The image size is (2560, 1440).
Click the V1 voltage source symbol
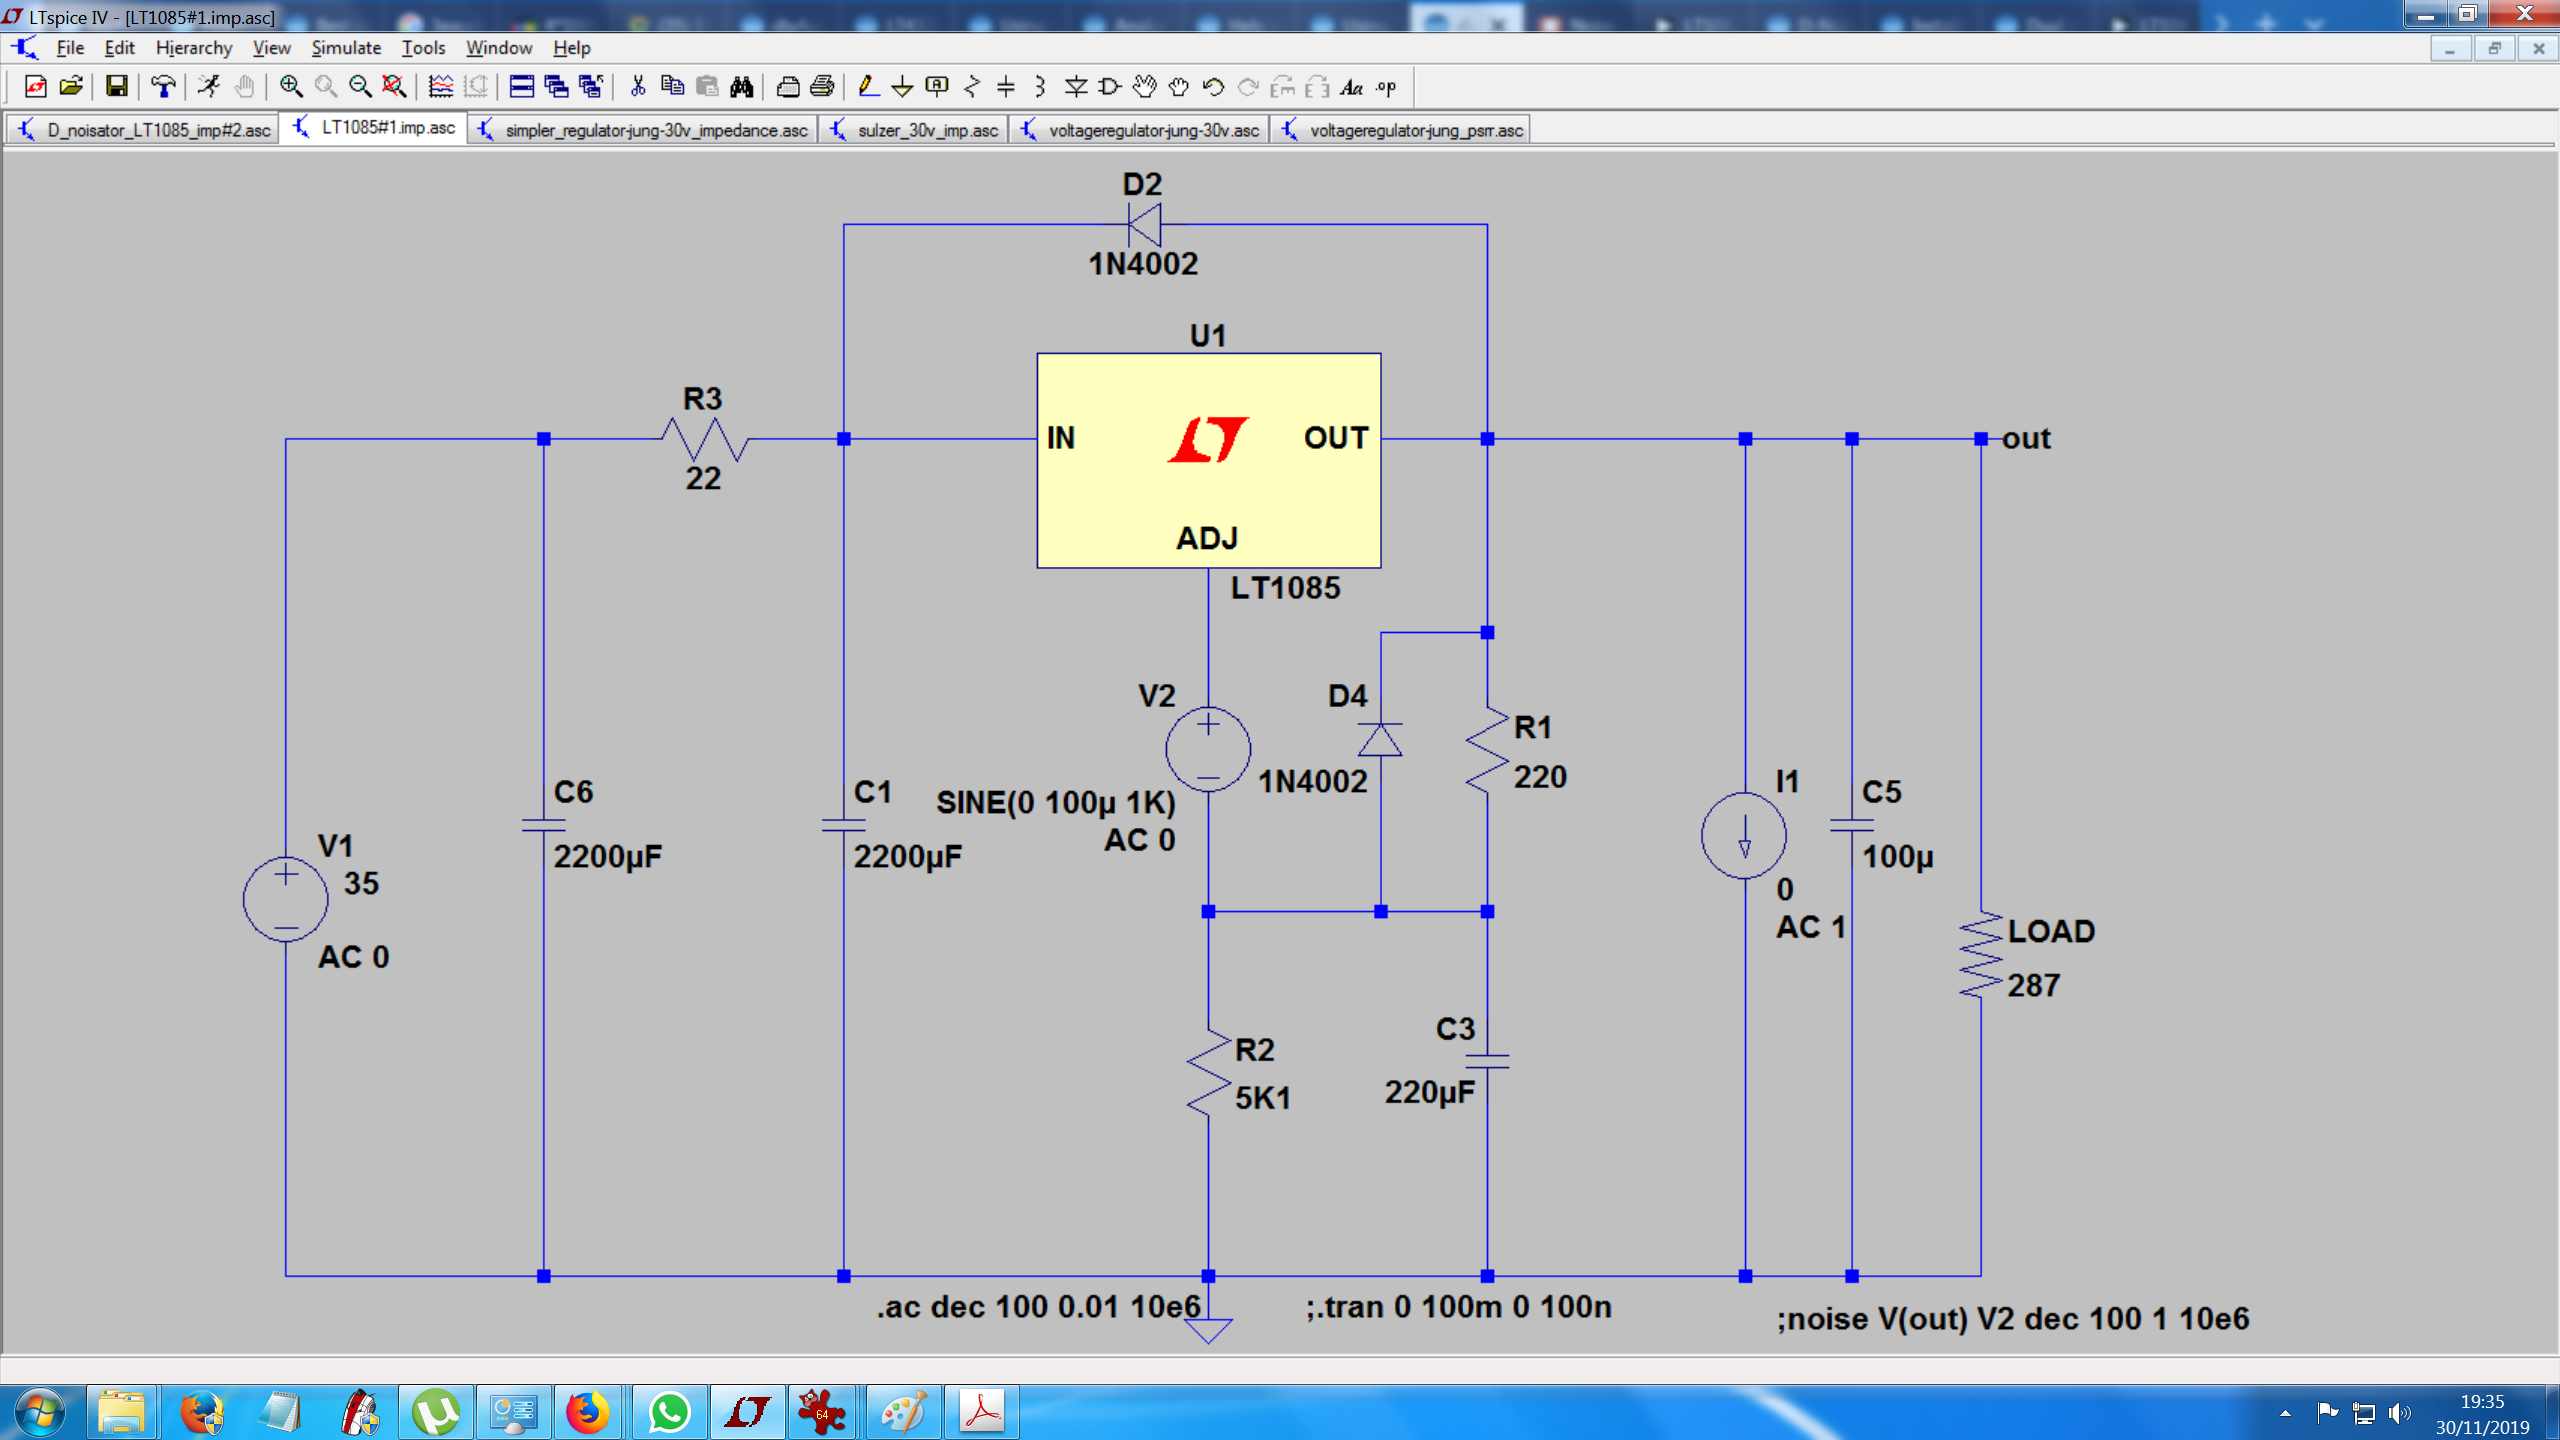[x=285, y=899]
